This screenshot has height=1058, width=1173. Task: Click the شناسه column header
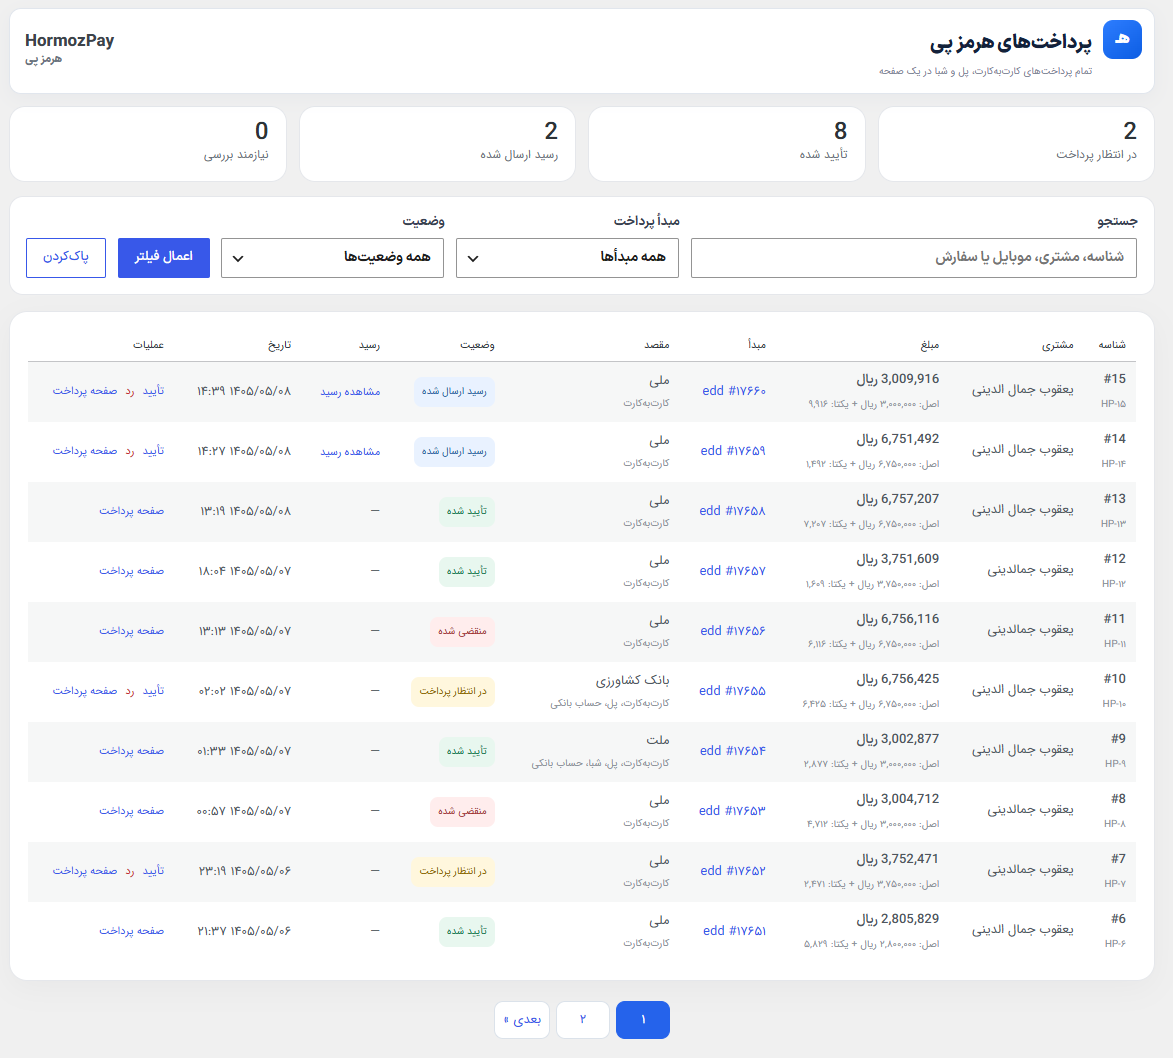1112,344
